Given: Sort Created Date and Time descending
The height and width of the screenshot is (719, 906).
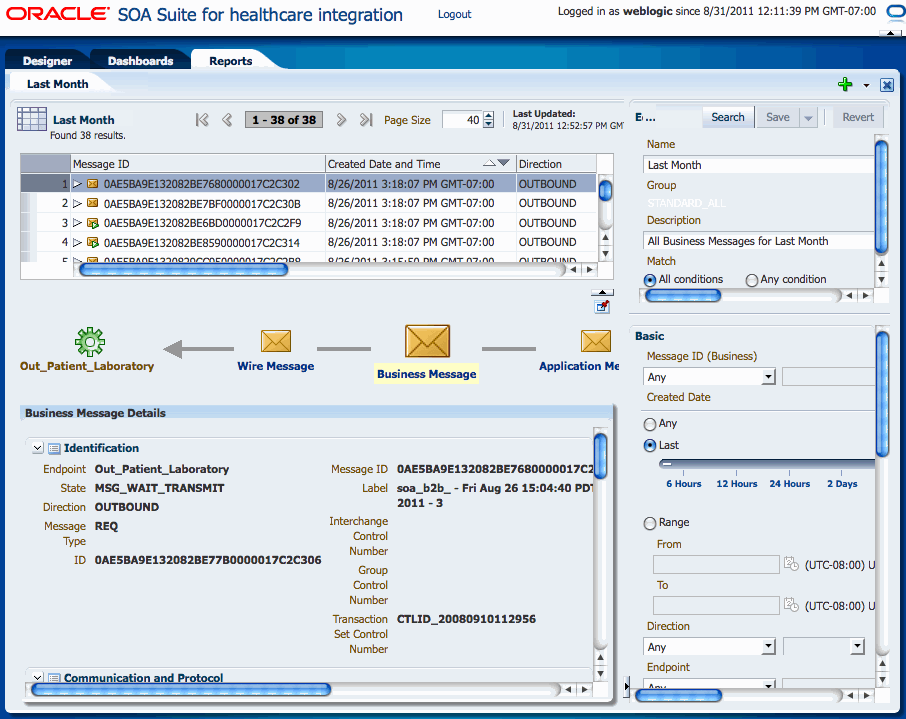Looking at the screenshot, I should [503, 163].
